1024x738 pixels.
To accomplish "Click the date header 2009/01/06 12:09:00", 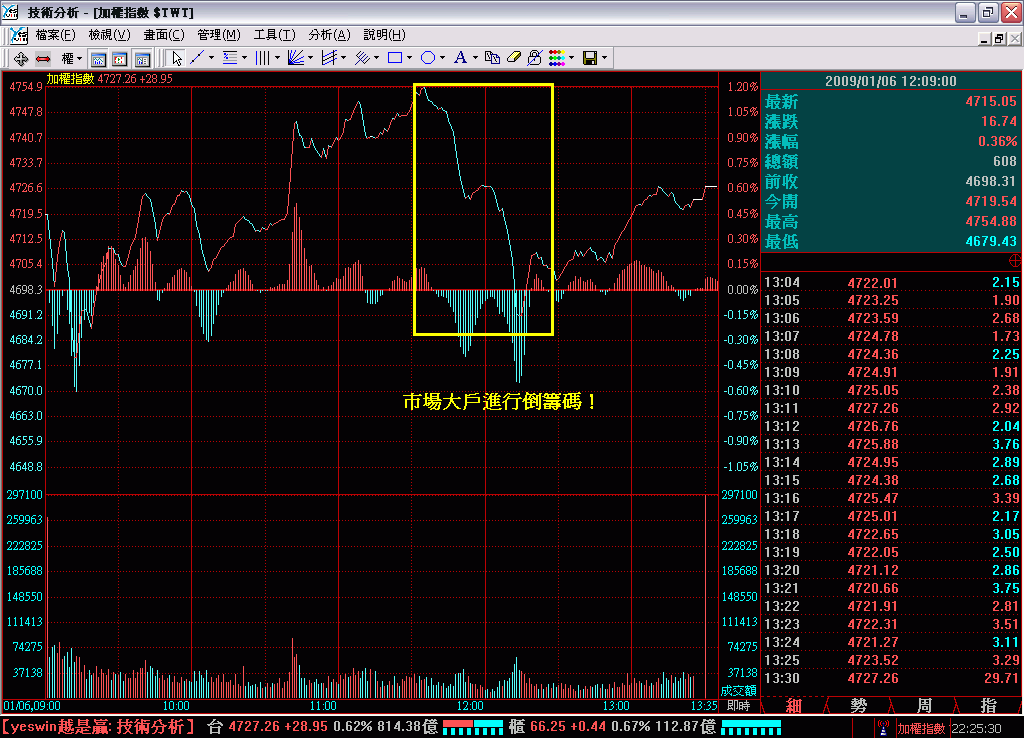I will tap(891, 81).
